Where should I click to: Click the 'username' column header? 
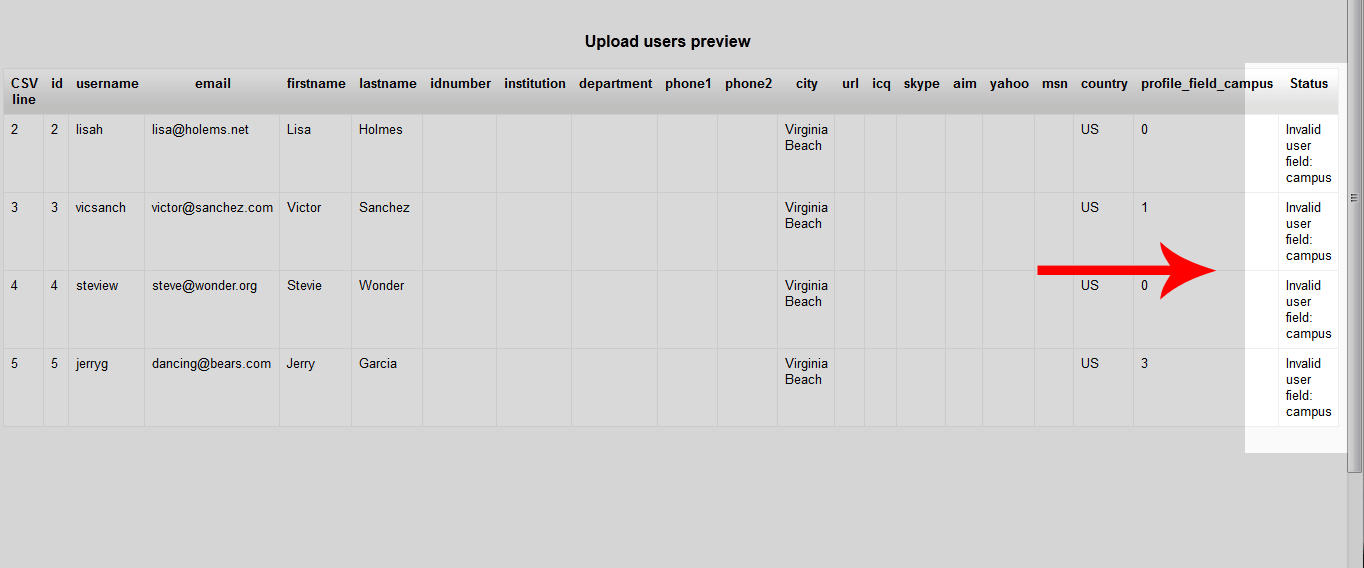coord(107,84)
